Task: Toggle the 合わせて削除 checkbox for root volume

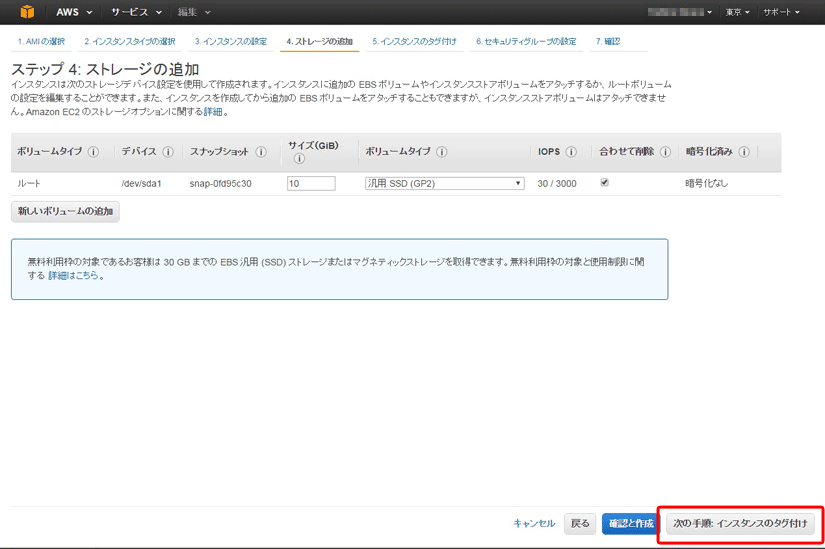Action: click(x=604, y=183)
